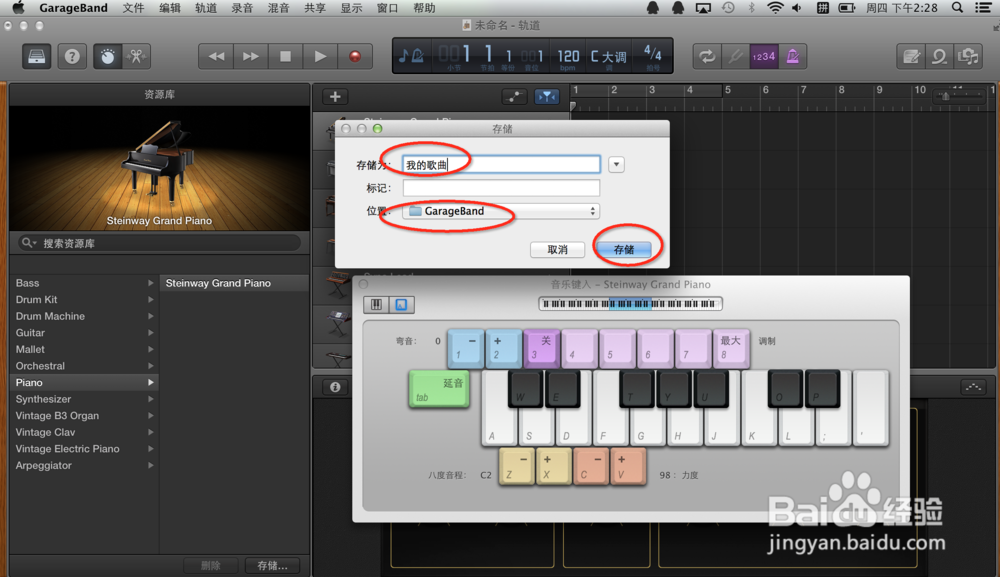Open the 轨道 menu
This screenshot has width=1000, height=577.
206,8
